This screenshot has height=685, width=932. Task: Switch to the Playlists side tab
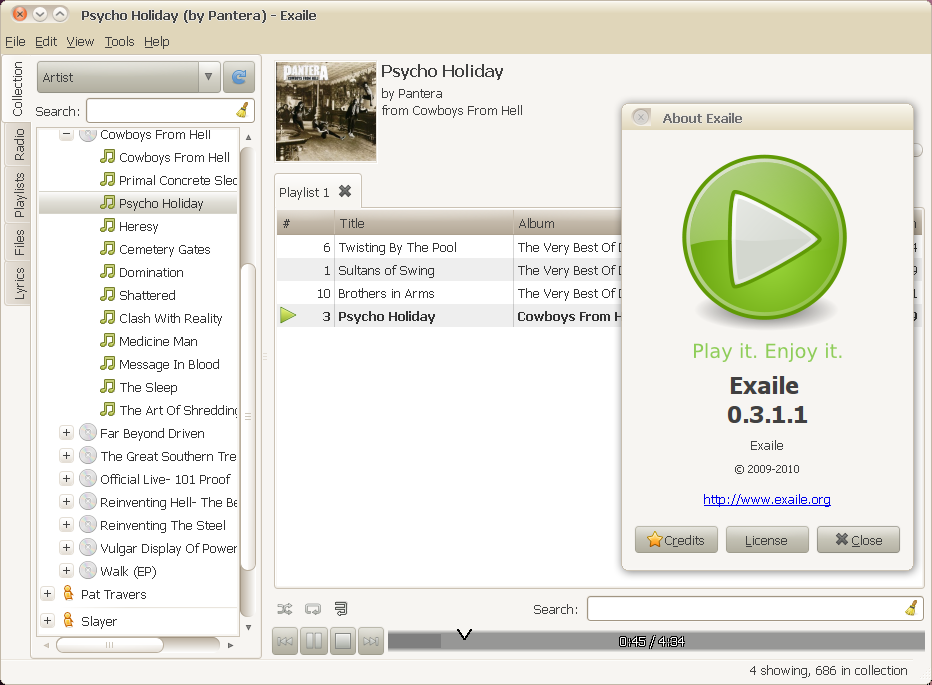pos(18,194)
